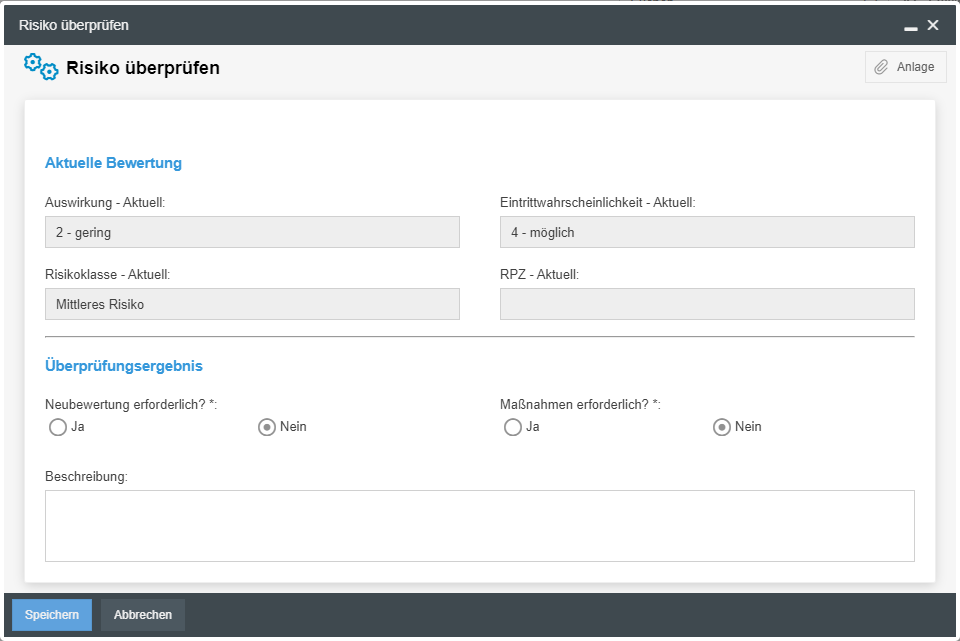Click the blue gears icon beside the heading
960x641 pixels.
tap(41, 67)
